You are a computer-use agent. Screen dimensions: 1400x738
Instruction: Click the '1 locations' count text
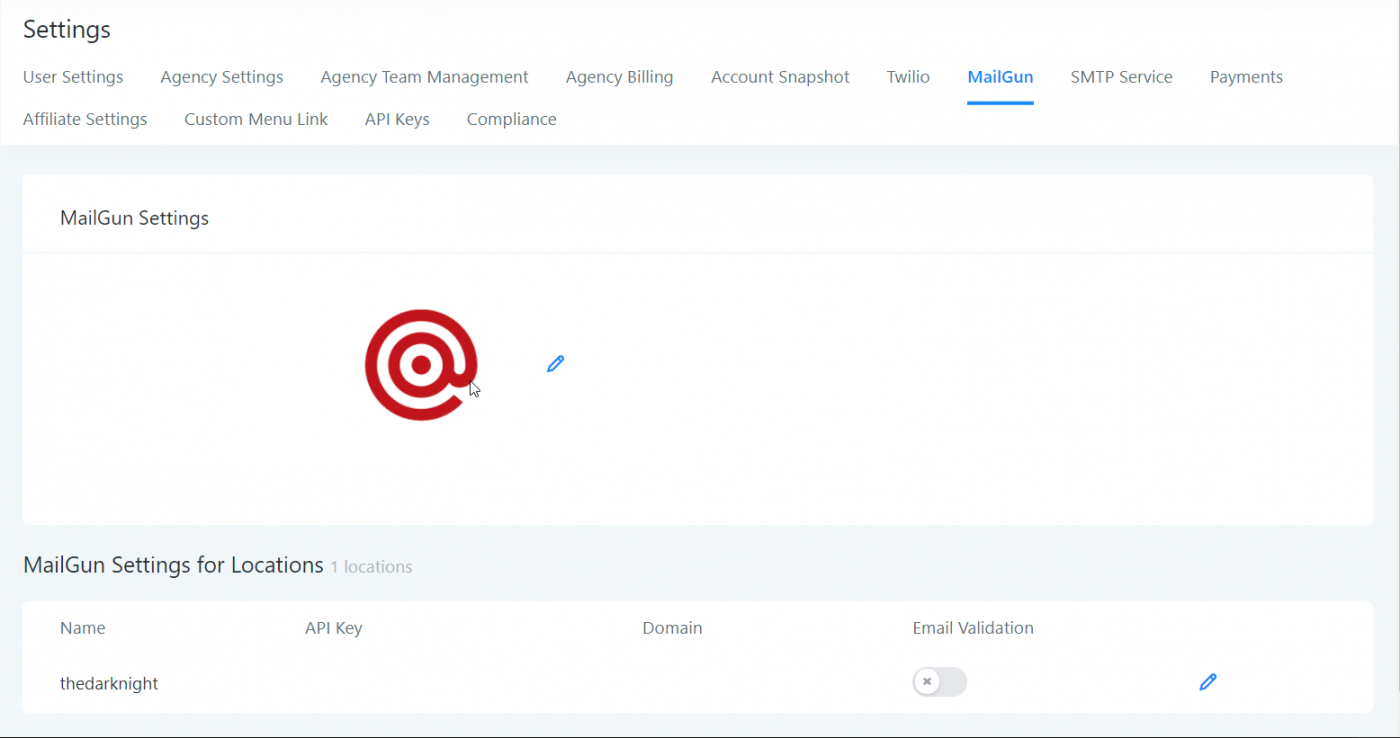(371, 567)
